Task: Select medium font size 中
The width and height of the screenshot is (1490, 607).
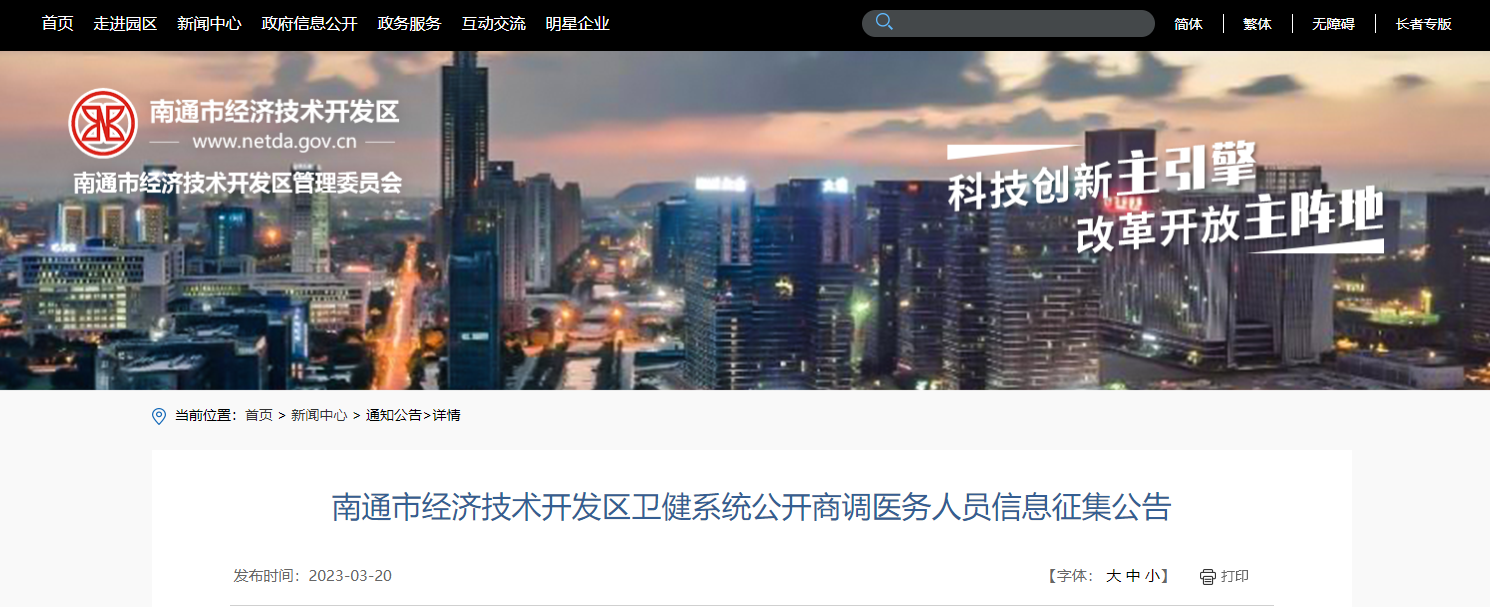Action: pos(1133,576)
